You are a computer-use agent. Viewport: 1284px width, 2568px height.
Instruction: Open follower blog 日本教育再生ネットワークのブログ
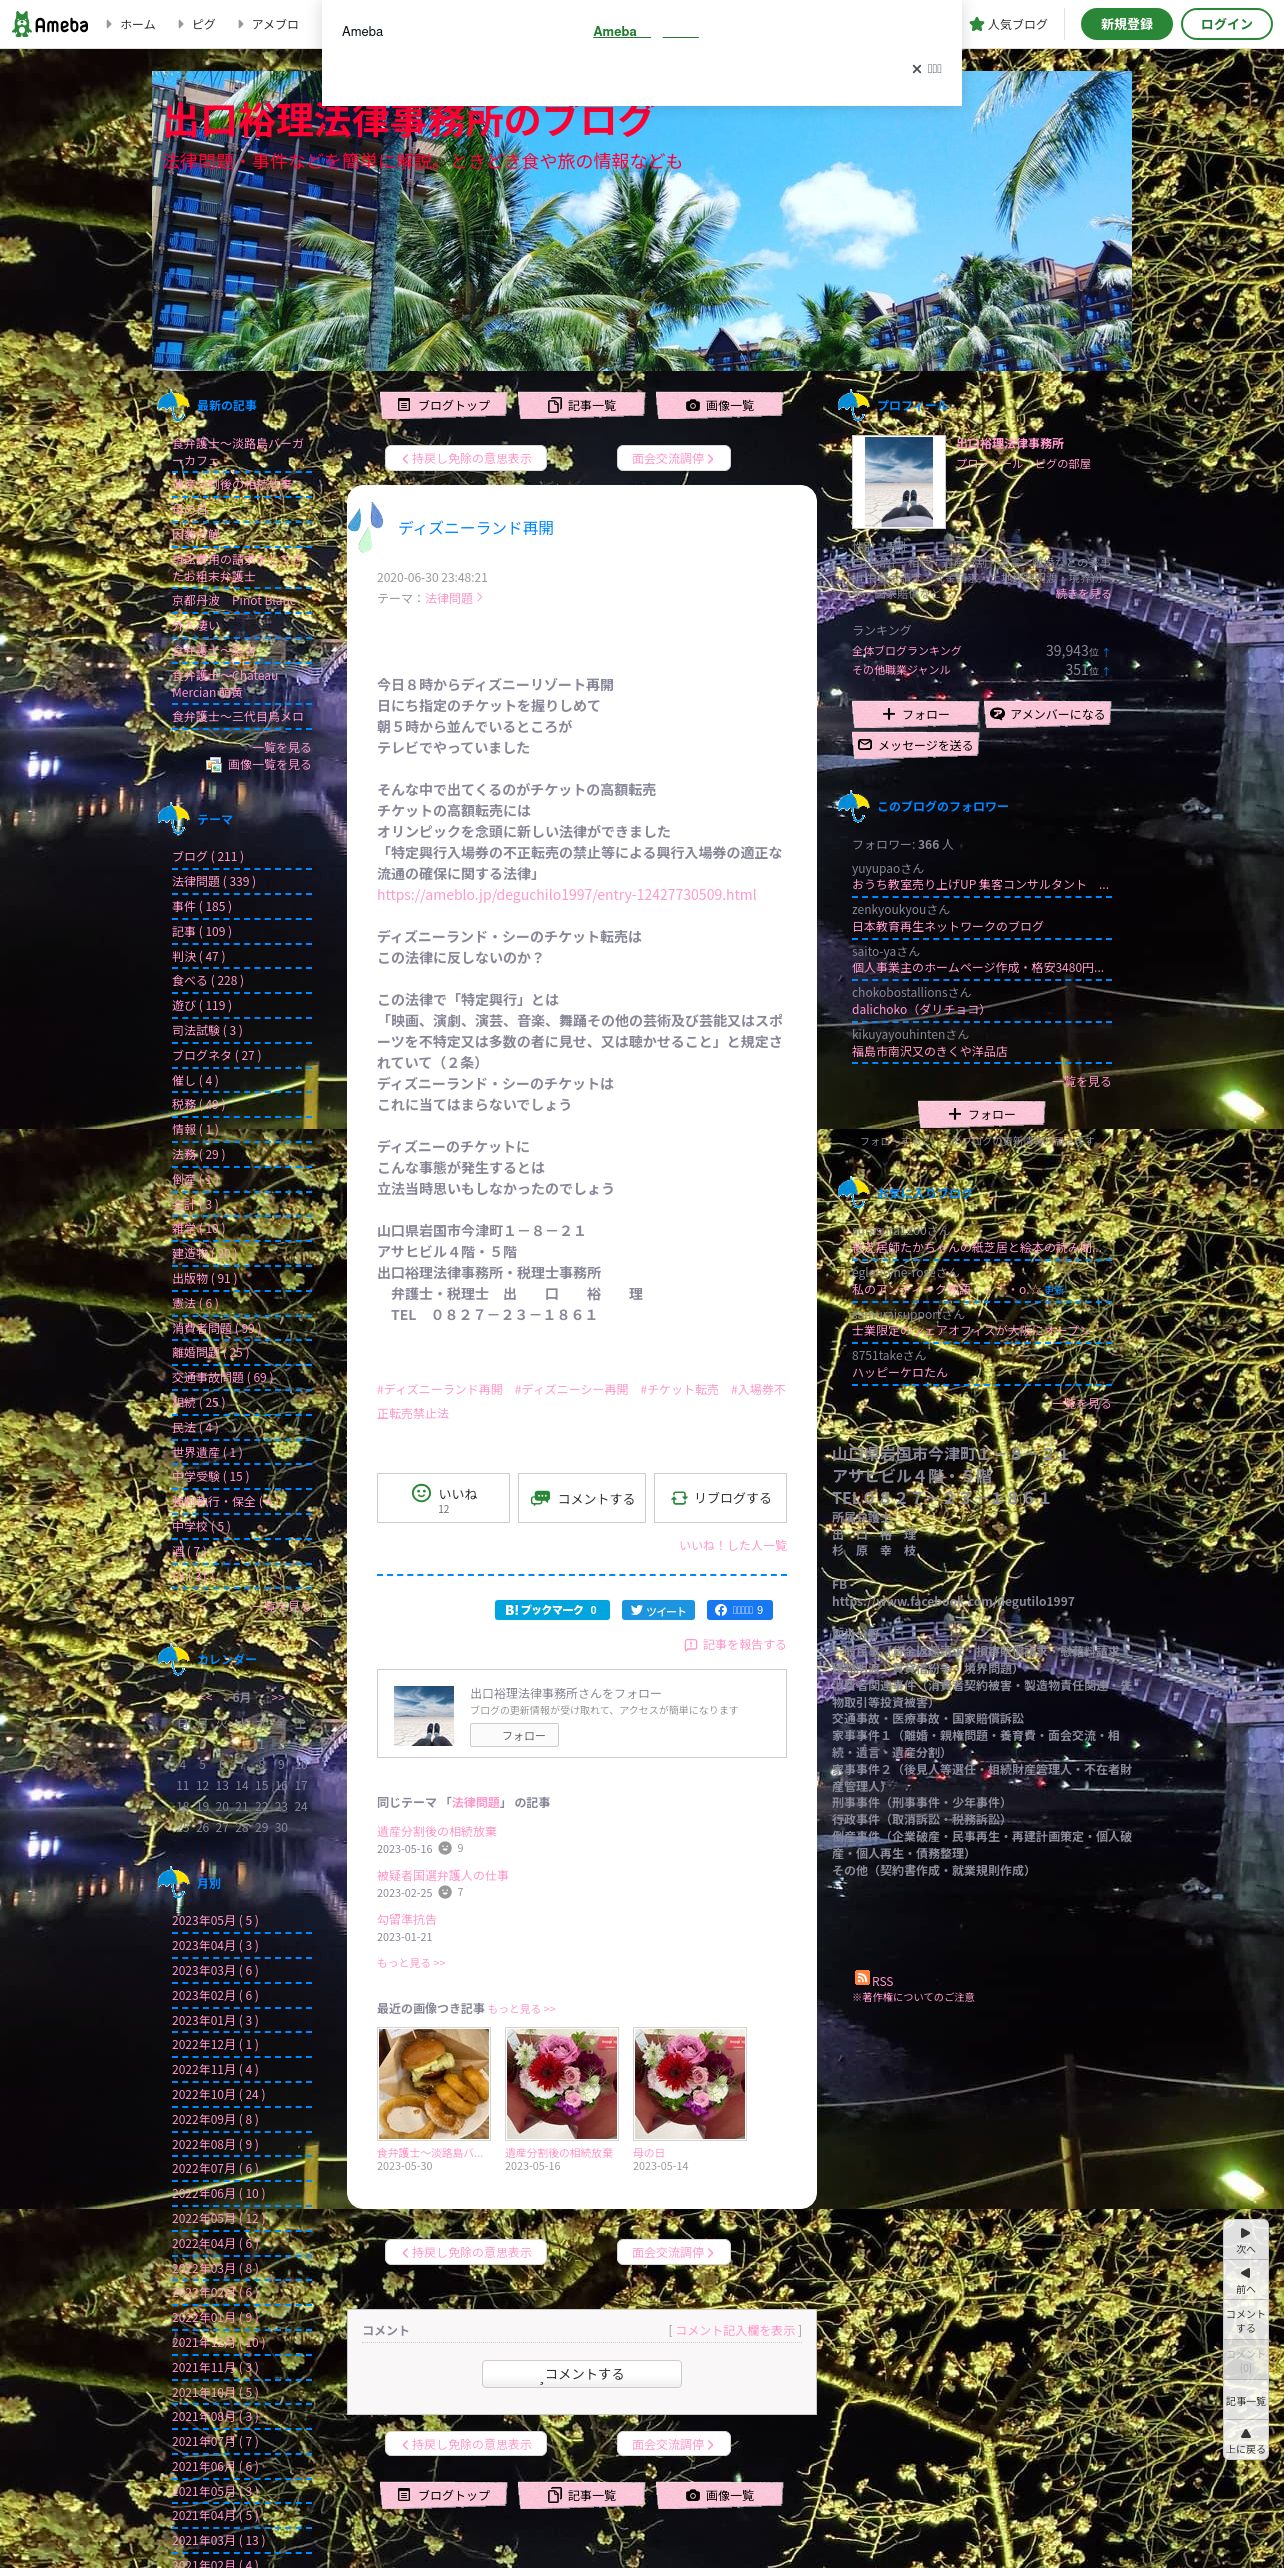click(x=947, y=926)
